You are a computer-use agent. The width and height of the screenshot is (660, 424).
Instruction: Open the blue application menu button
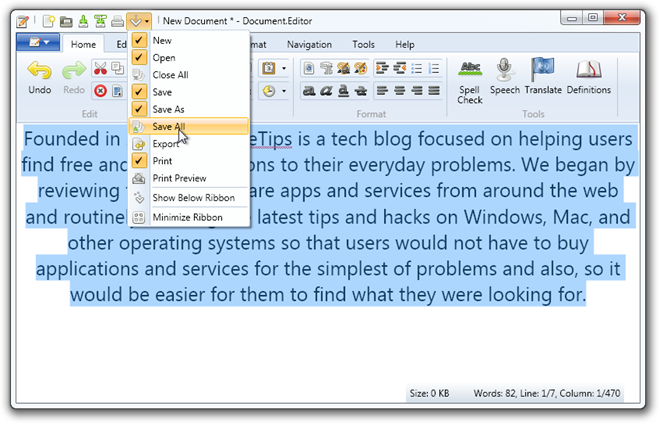(38, 43)
